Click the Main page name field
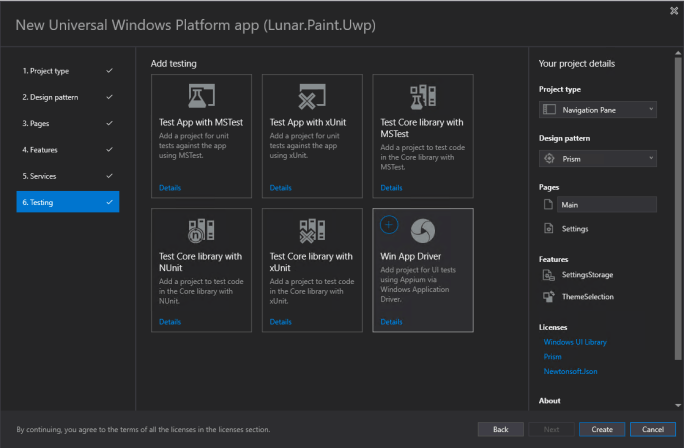The image size is (684, 448). pyautogui.click(x=607, y=205)
